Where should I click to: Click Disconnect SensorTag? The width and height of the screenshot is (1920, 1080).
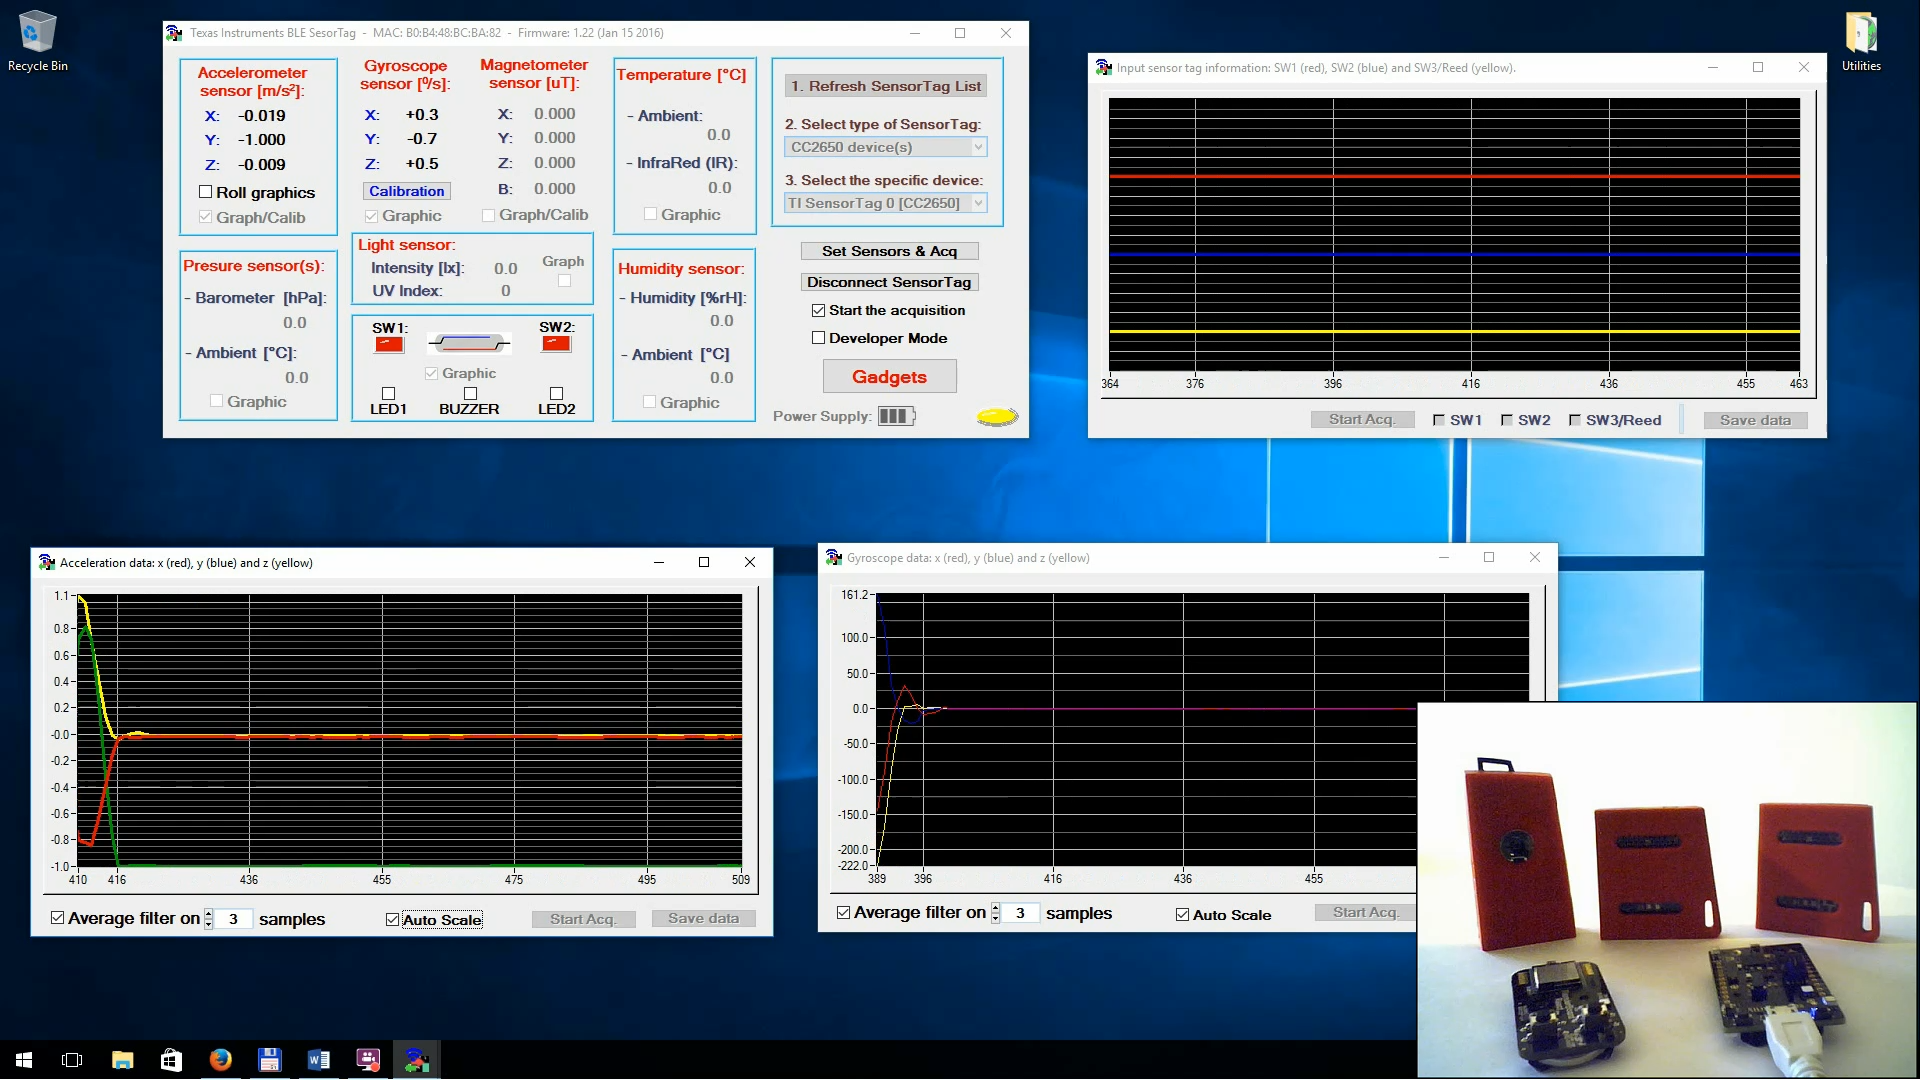889,282
